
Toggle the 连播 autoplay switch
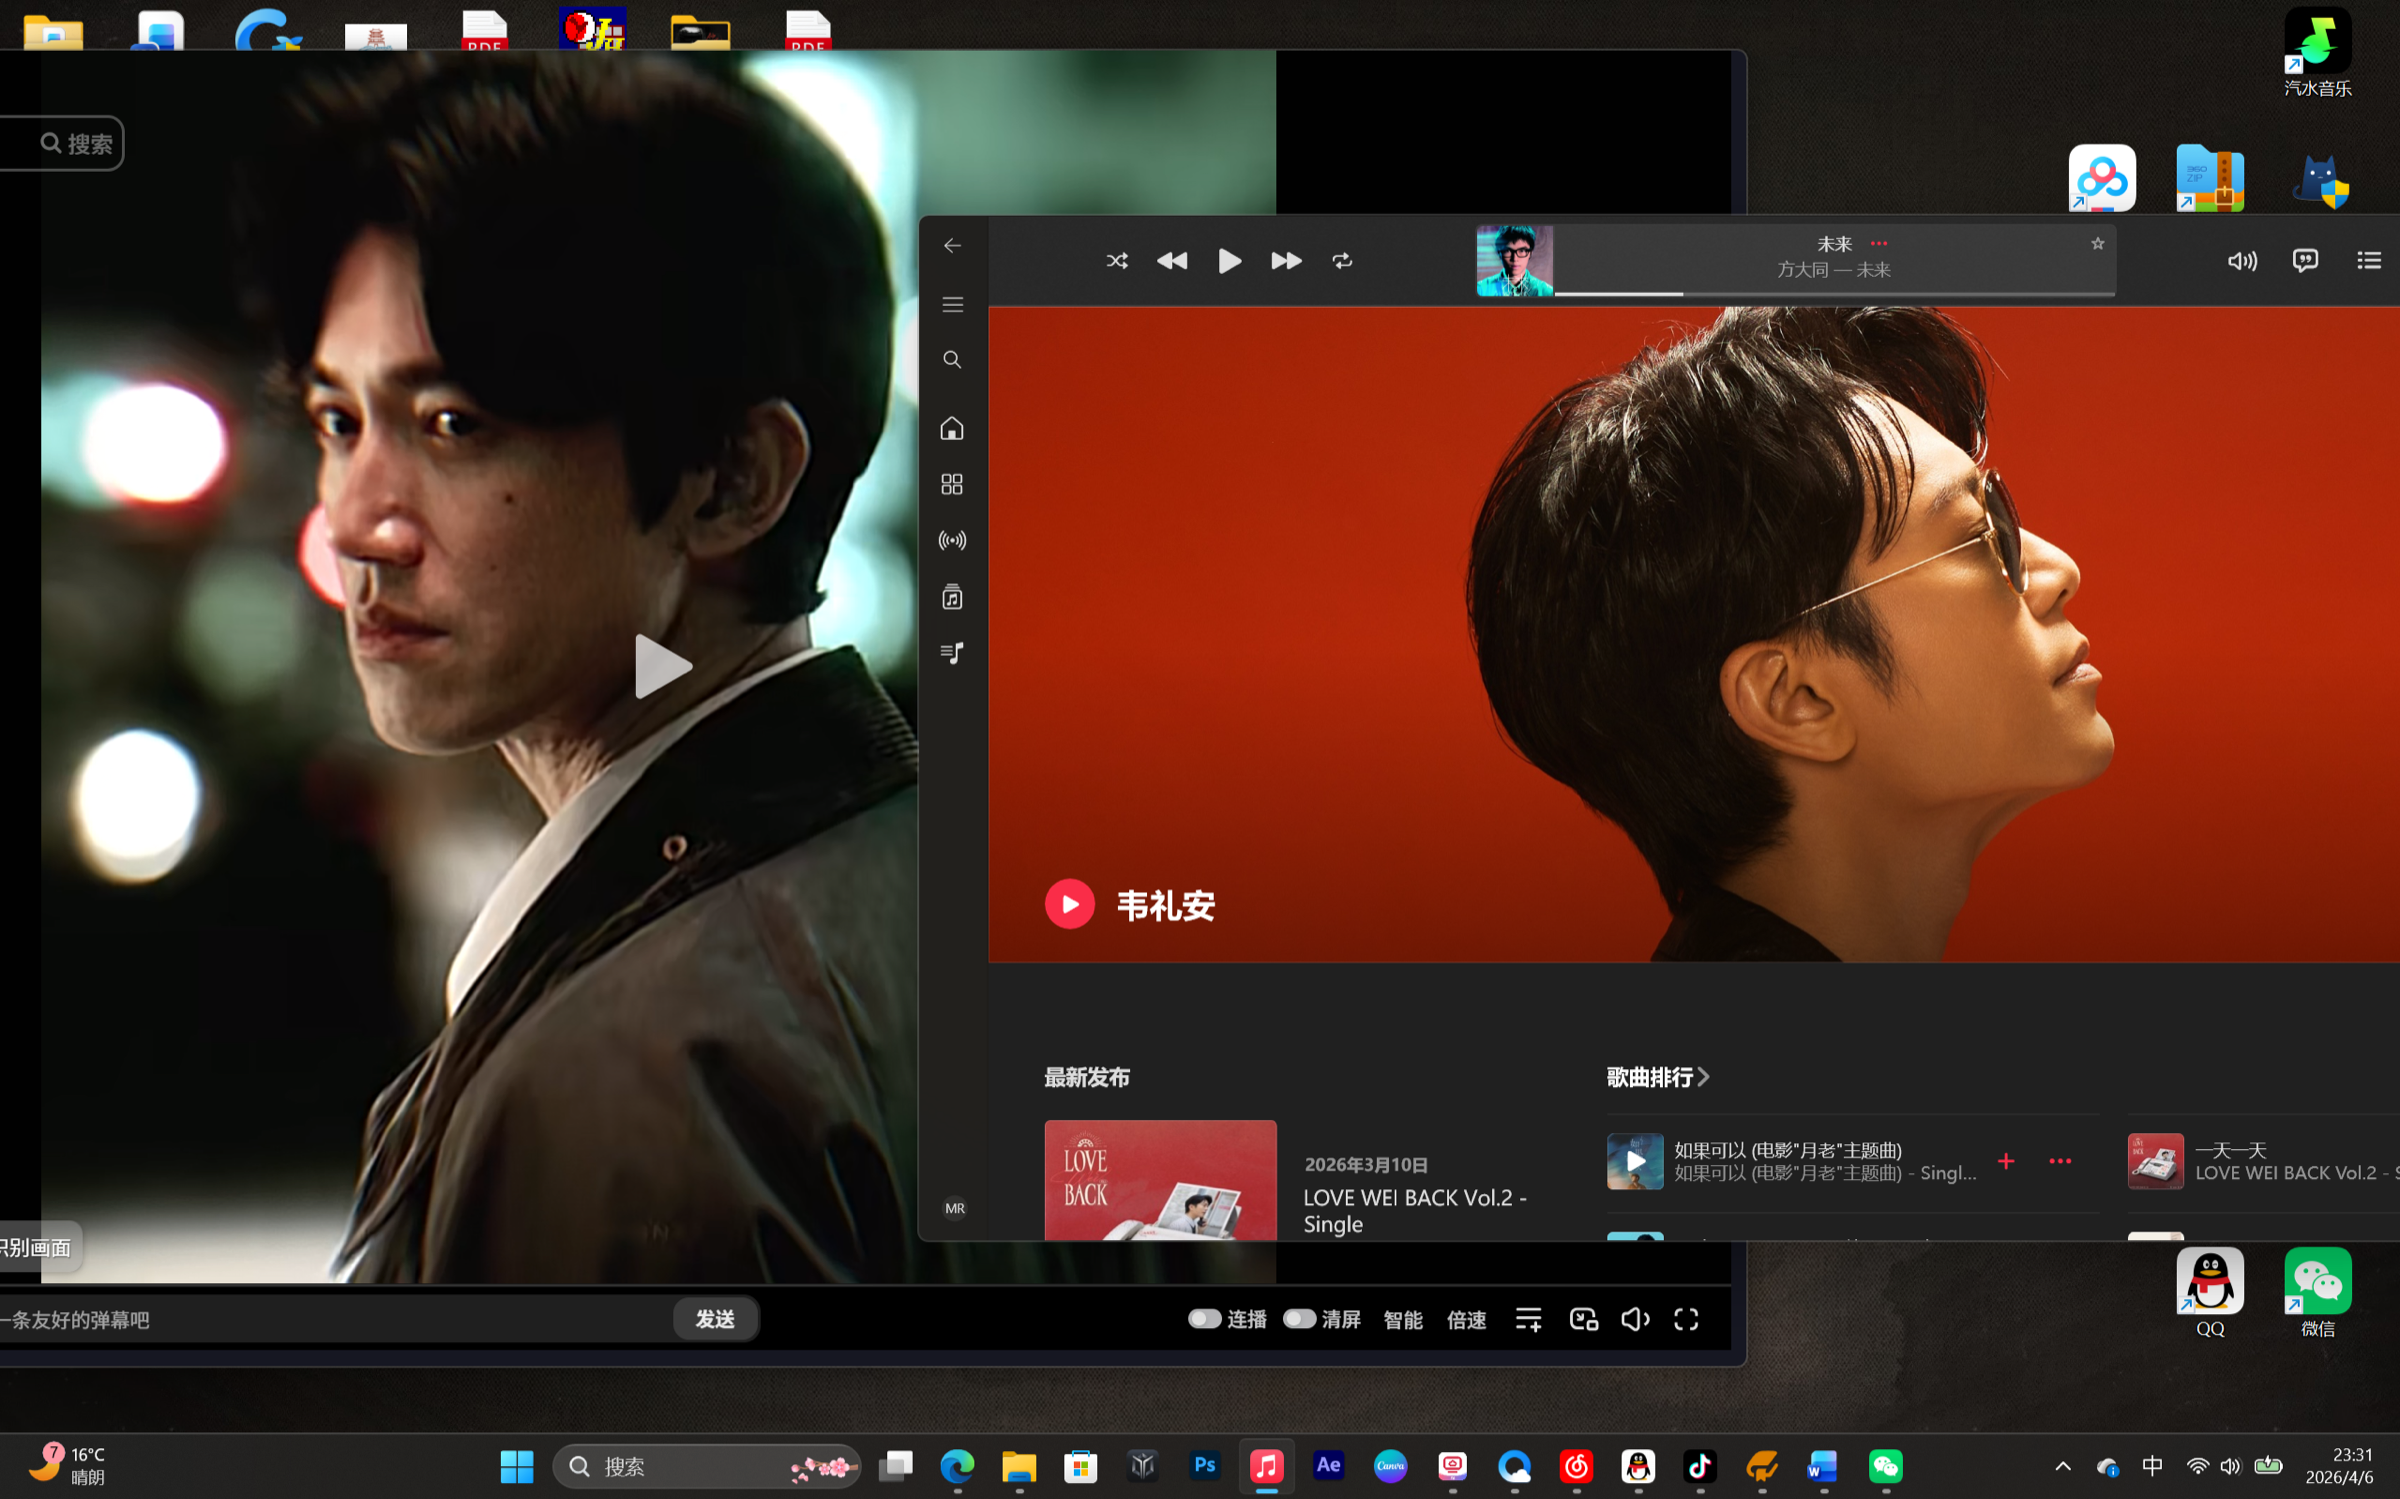1204,1318
